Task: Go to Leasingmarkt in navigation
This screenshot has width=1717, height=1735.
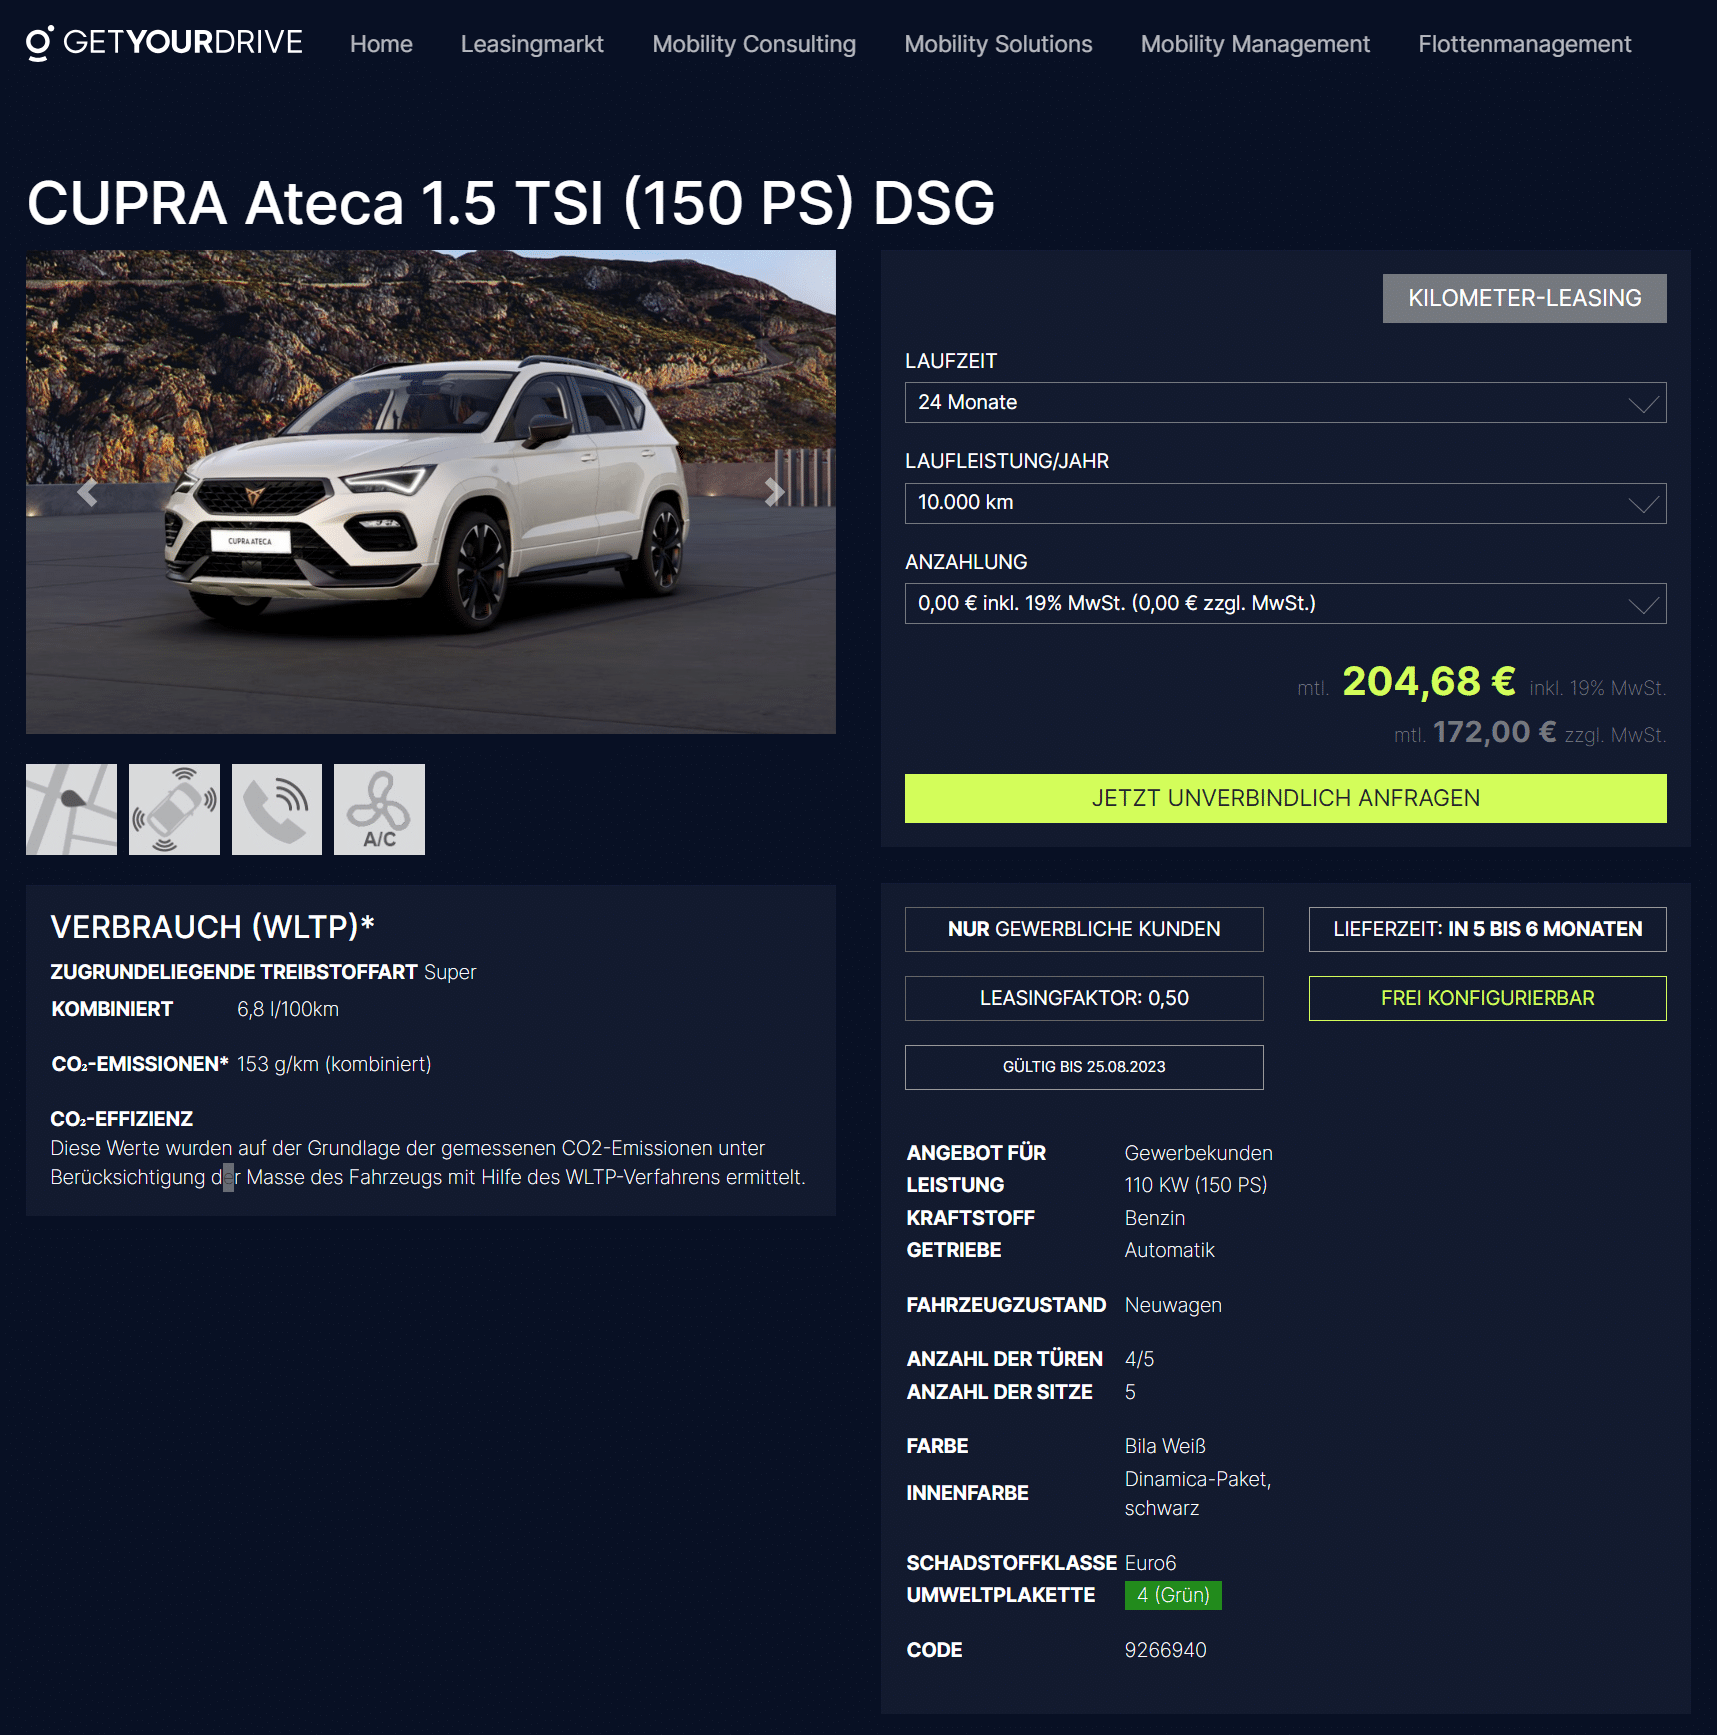Action: (x=532, y=44)
